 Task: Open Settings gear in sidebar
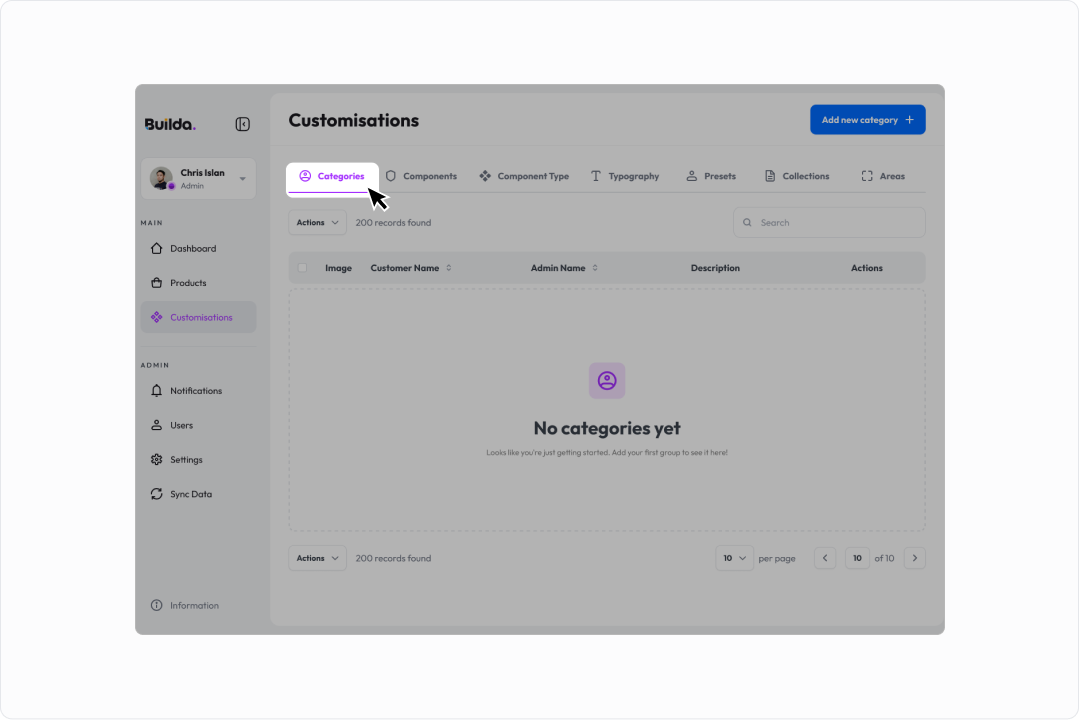(x=156, y=460)
